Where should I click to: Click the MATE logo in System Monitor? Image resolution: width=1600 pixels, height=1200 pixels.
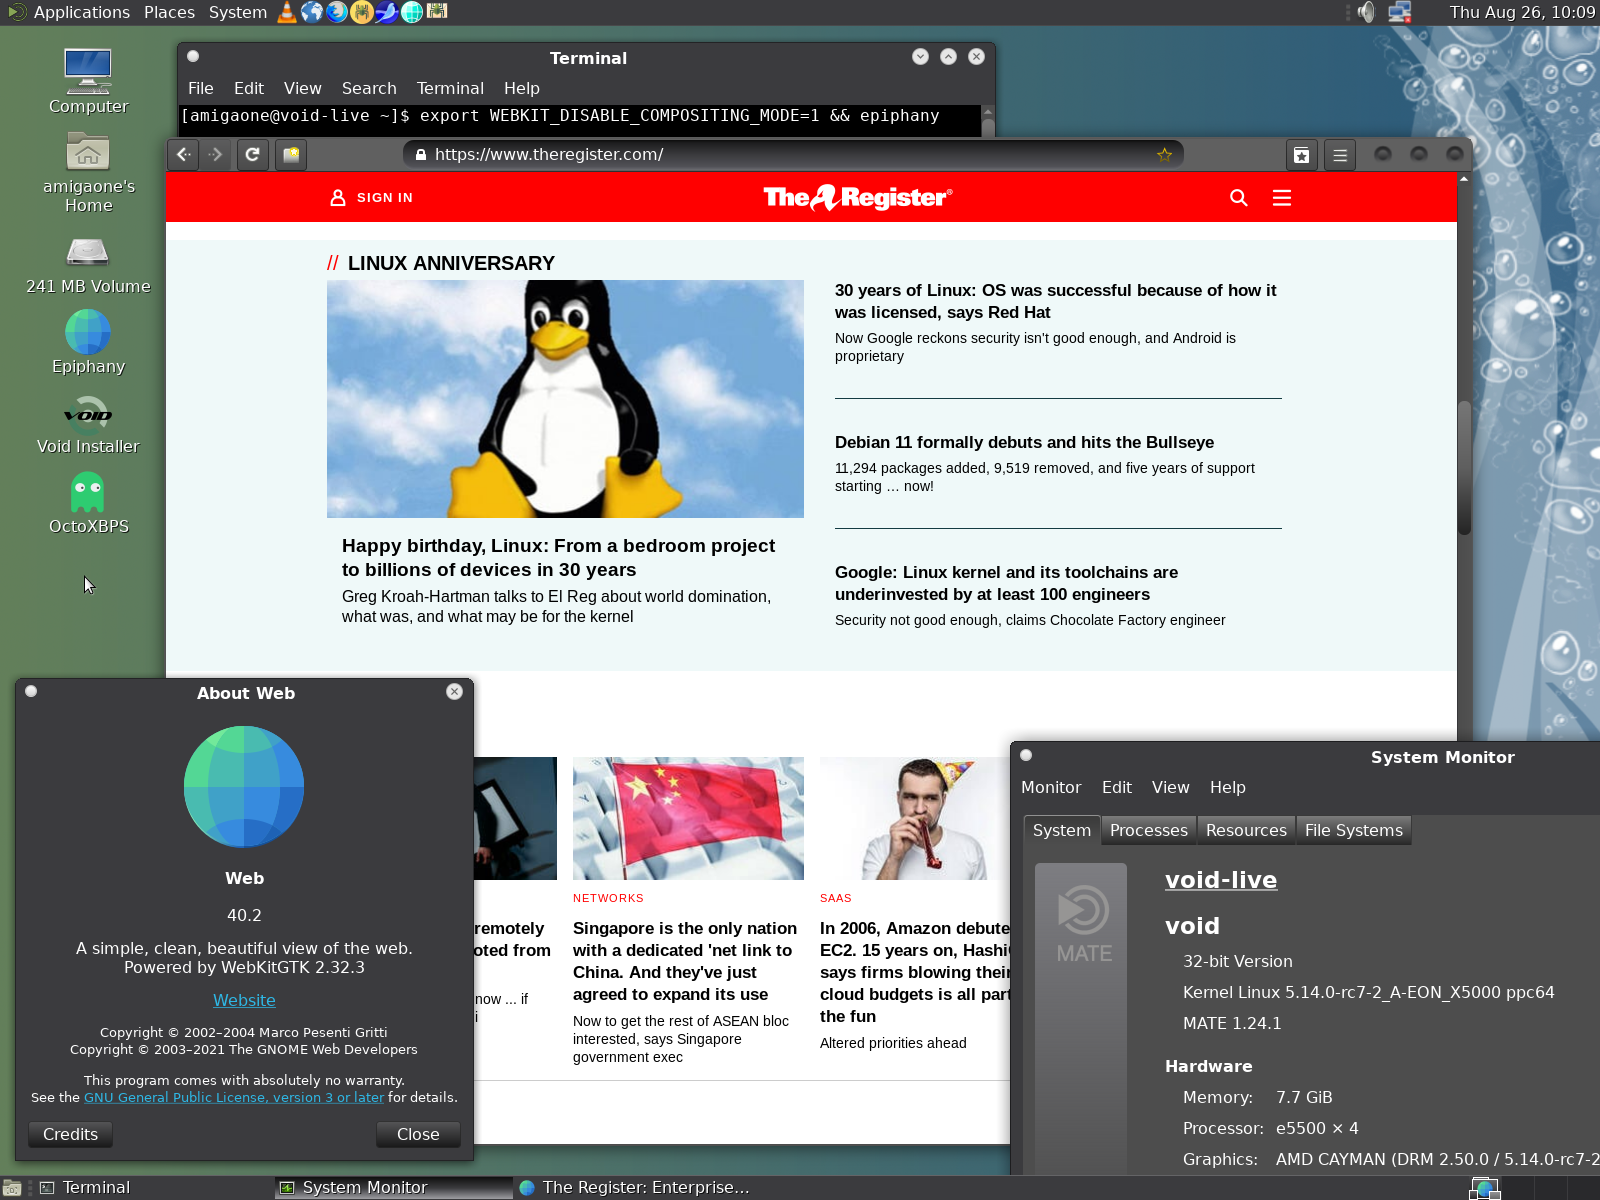coord(1082,925)
